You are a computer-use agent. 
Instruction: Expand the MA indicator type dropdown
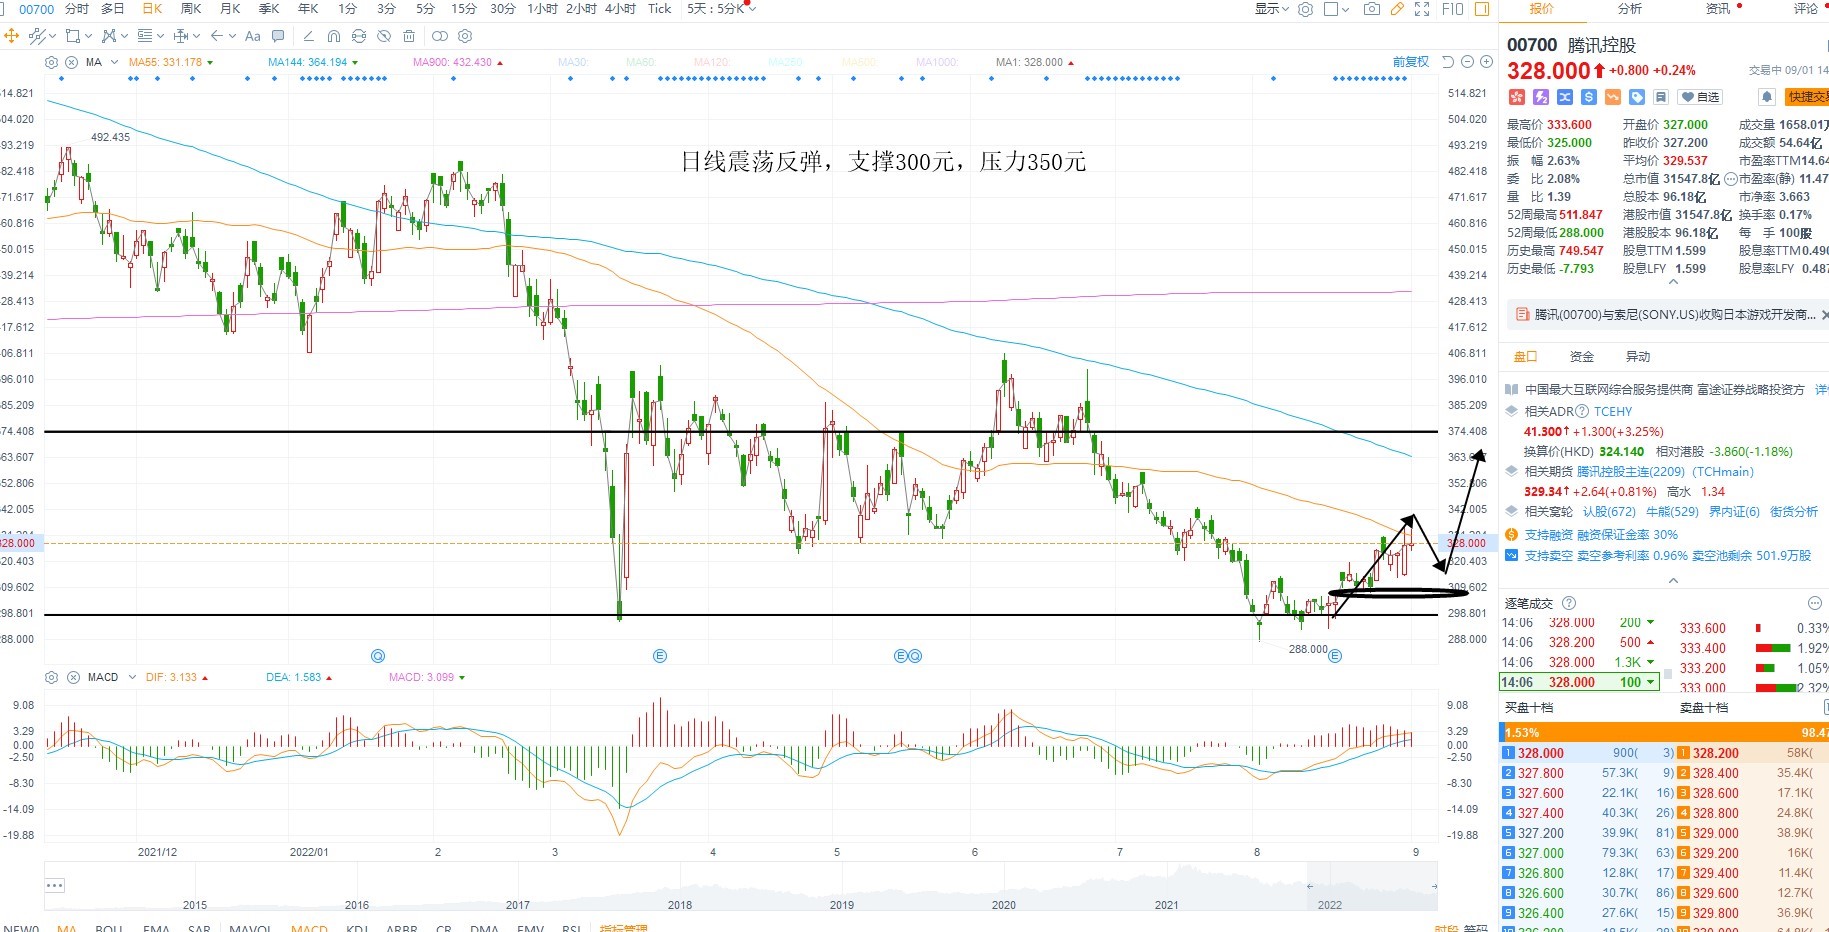115,62
